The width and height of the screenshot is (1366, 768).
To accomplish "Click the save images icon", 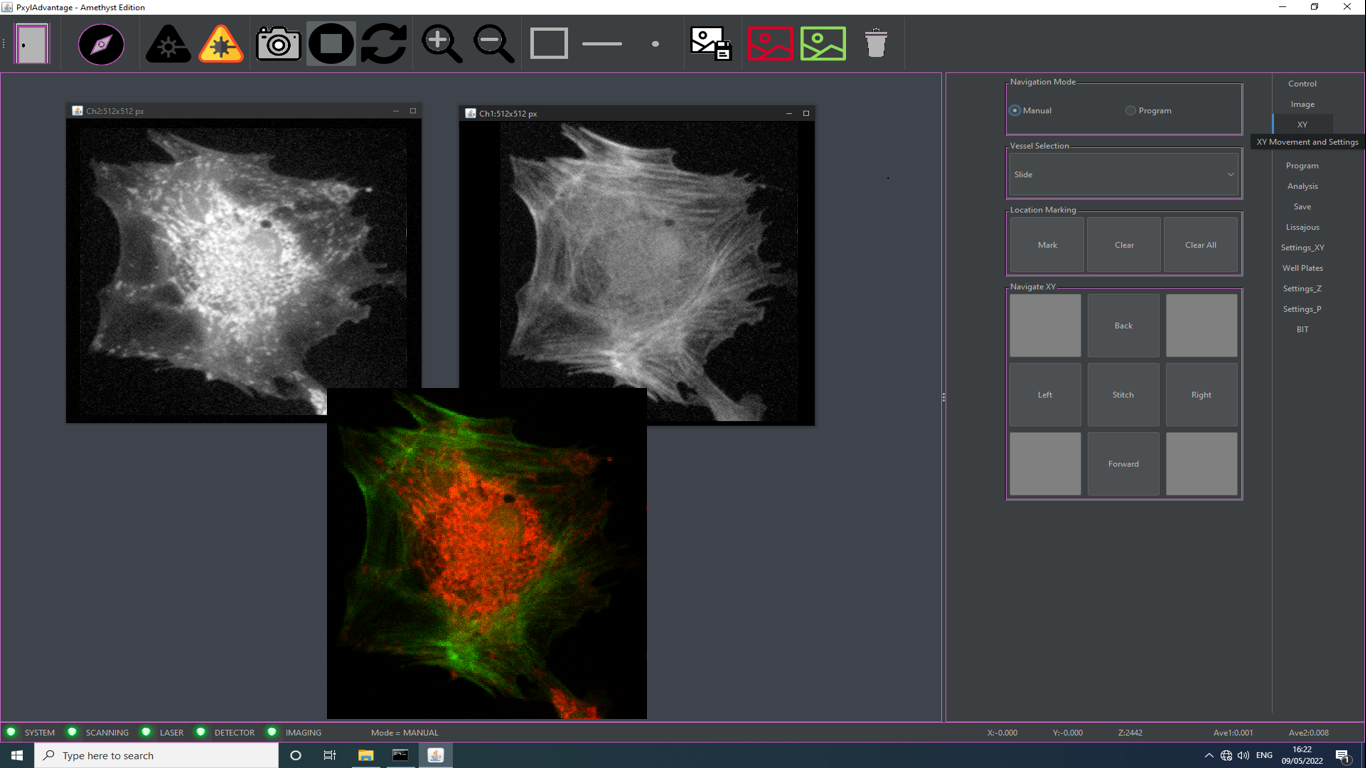I will (711, 44).
